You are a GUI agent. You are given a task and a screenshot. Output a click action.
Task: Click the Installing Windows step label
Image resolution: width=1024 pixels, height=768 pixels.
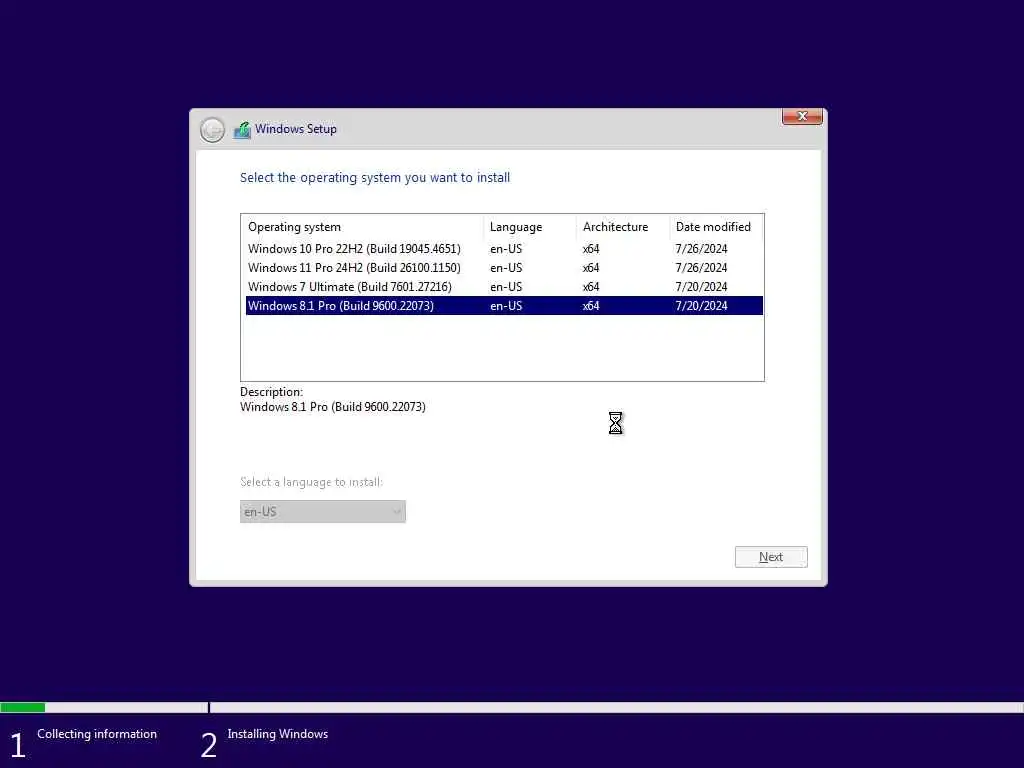pyautogui.click(x=278, y=734)
